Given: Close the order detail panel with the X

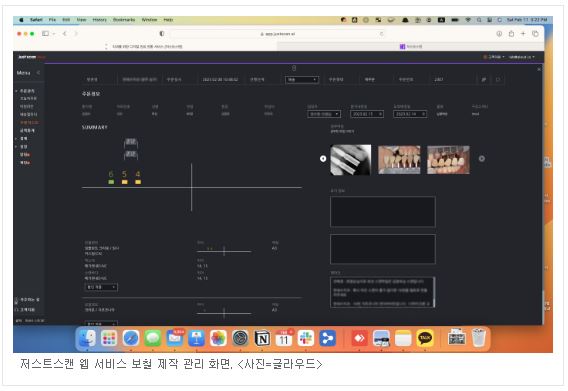Looking at the screenshot, I should click(539, 69).
